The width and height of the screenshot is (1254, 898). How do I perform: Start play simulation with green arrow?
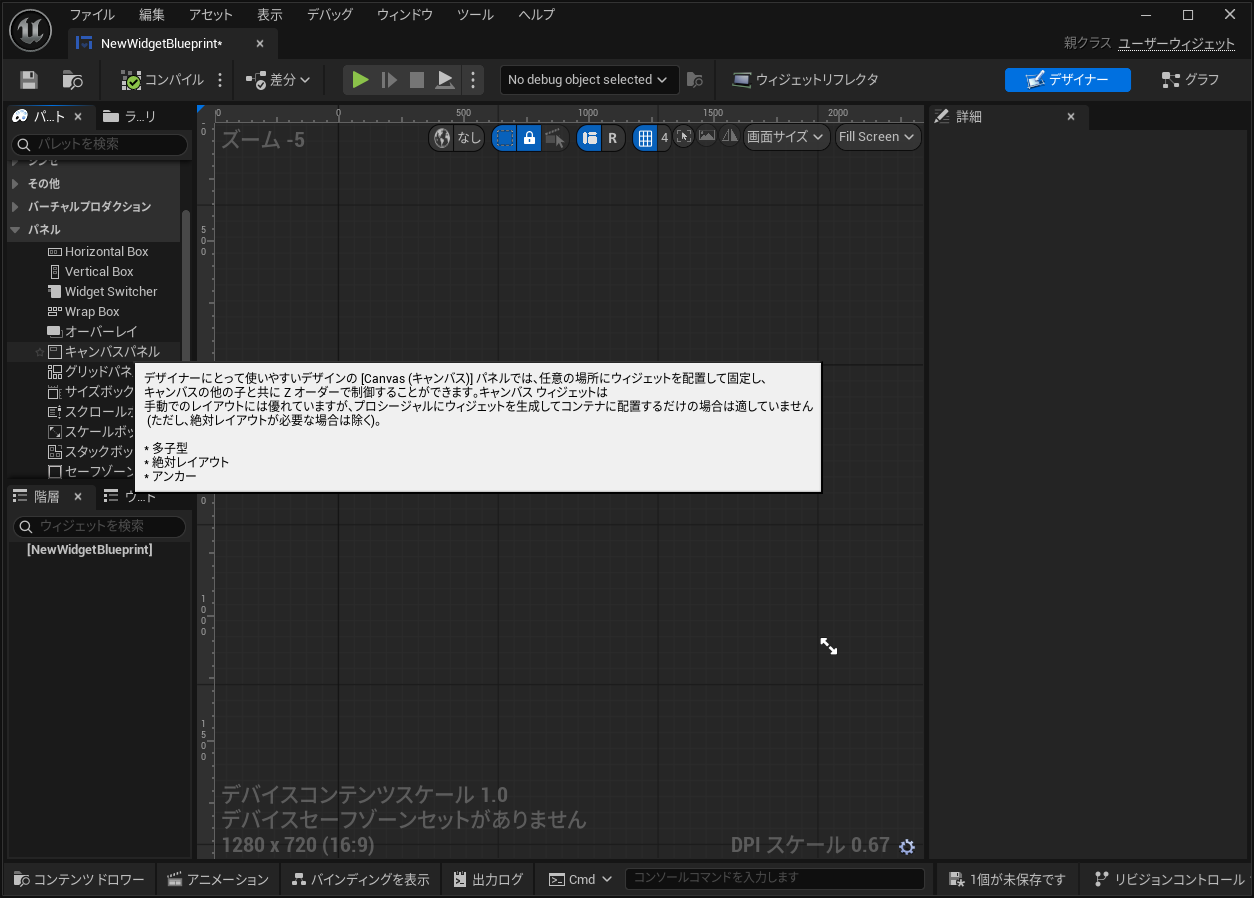pyautogui.click(x=361, y=80)
